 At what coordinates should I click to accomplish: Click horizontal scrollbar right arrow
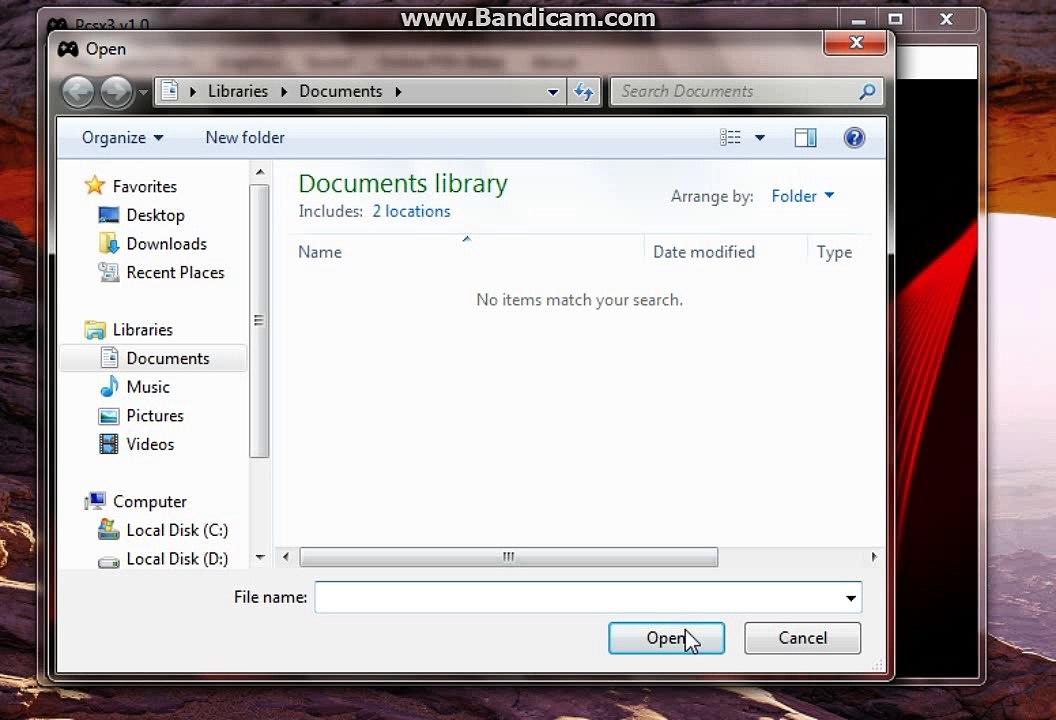coord(874,557)
